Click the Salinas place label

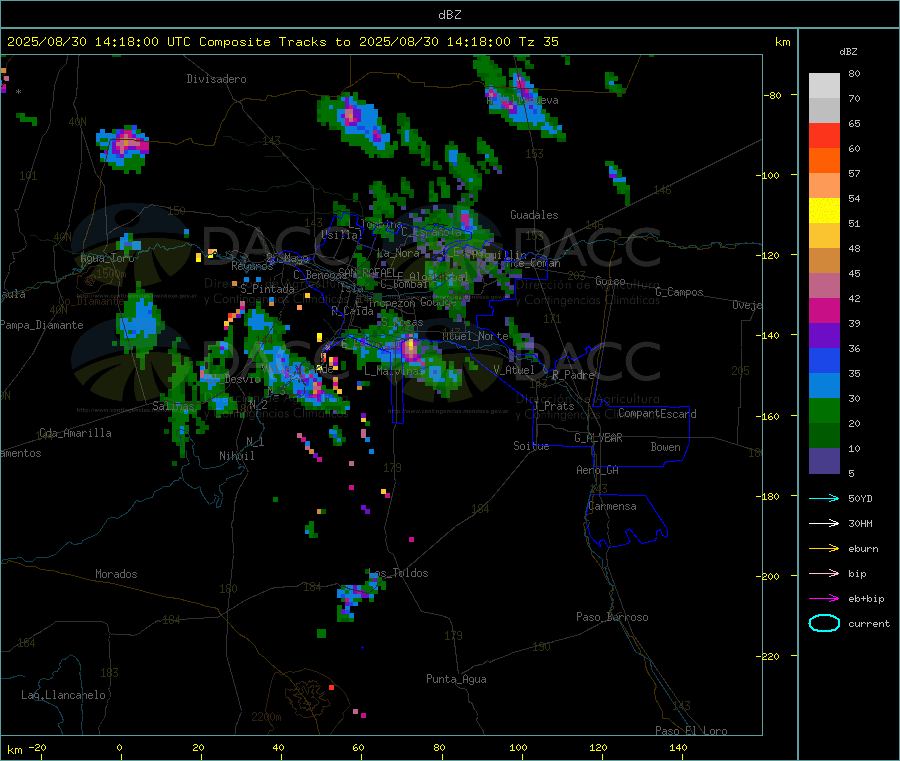173,406
